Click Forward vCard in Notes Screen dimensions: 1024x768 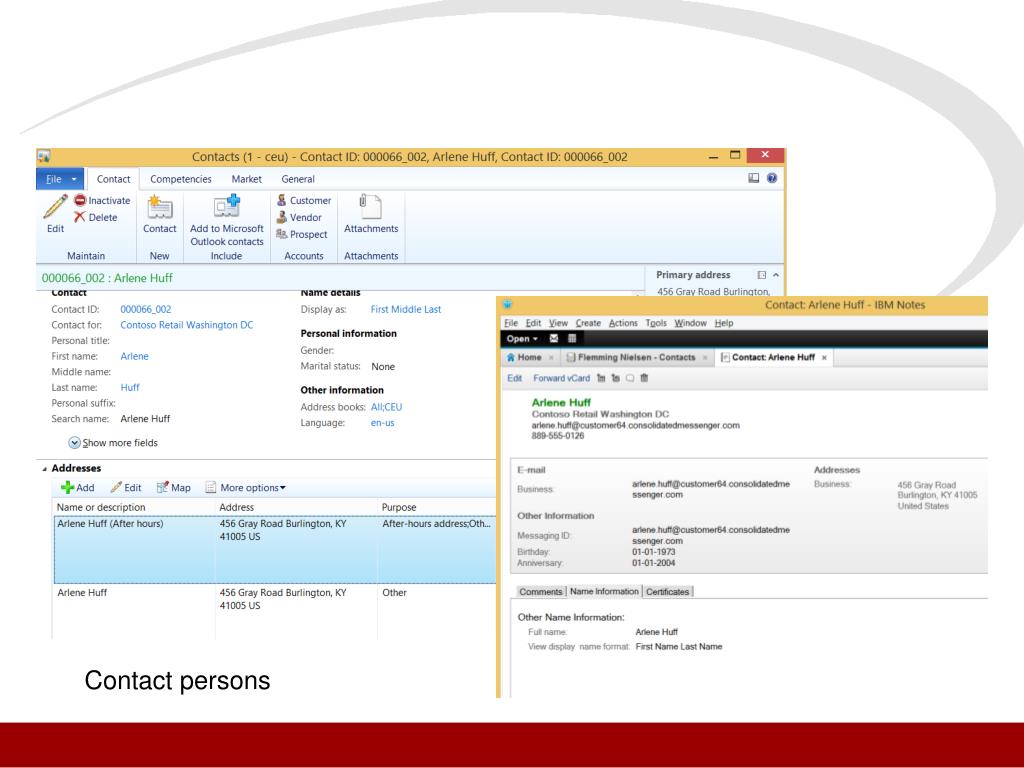click(561, 378)
